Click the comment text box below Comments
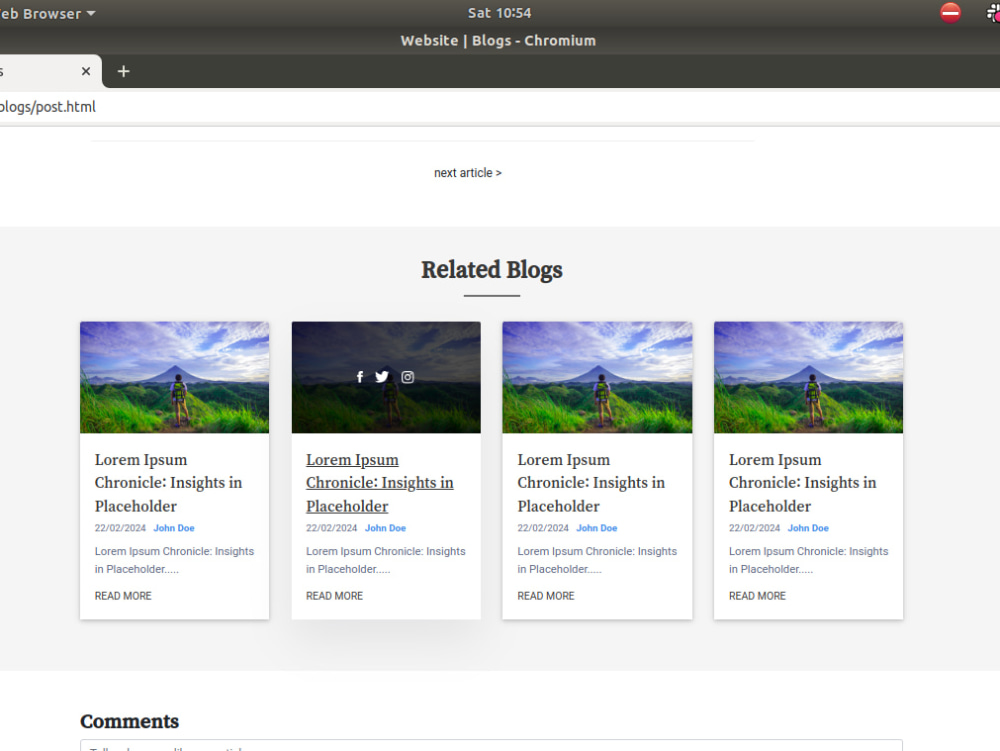 (x=491, y=745)
